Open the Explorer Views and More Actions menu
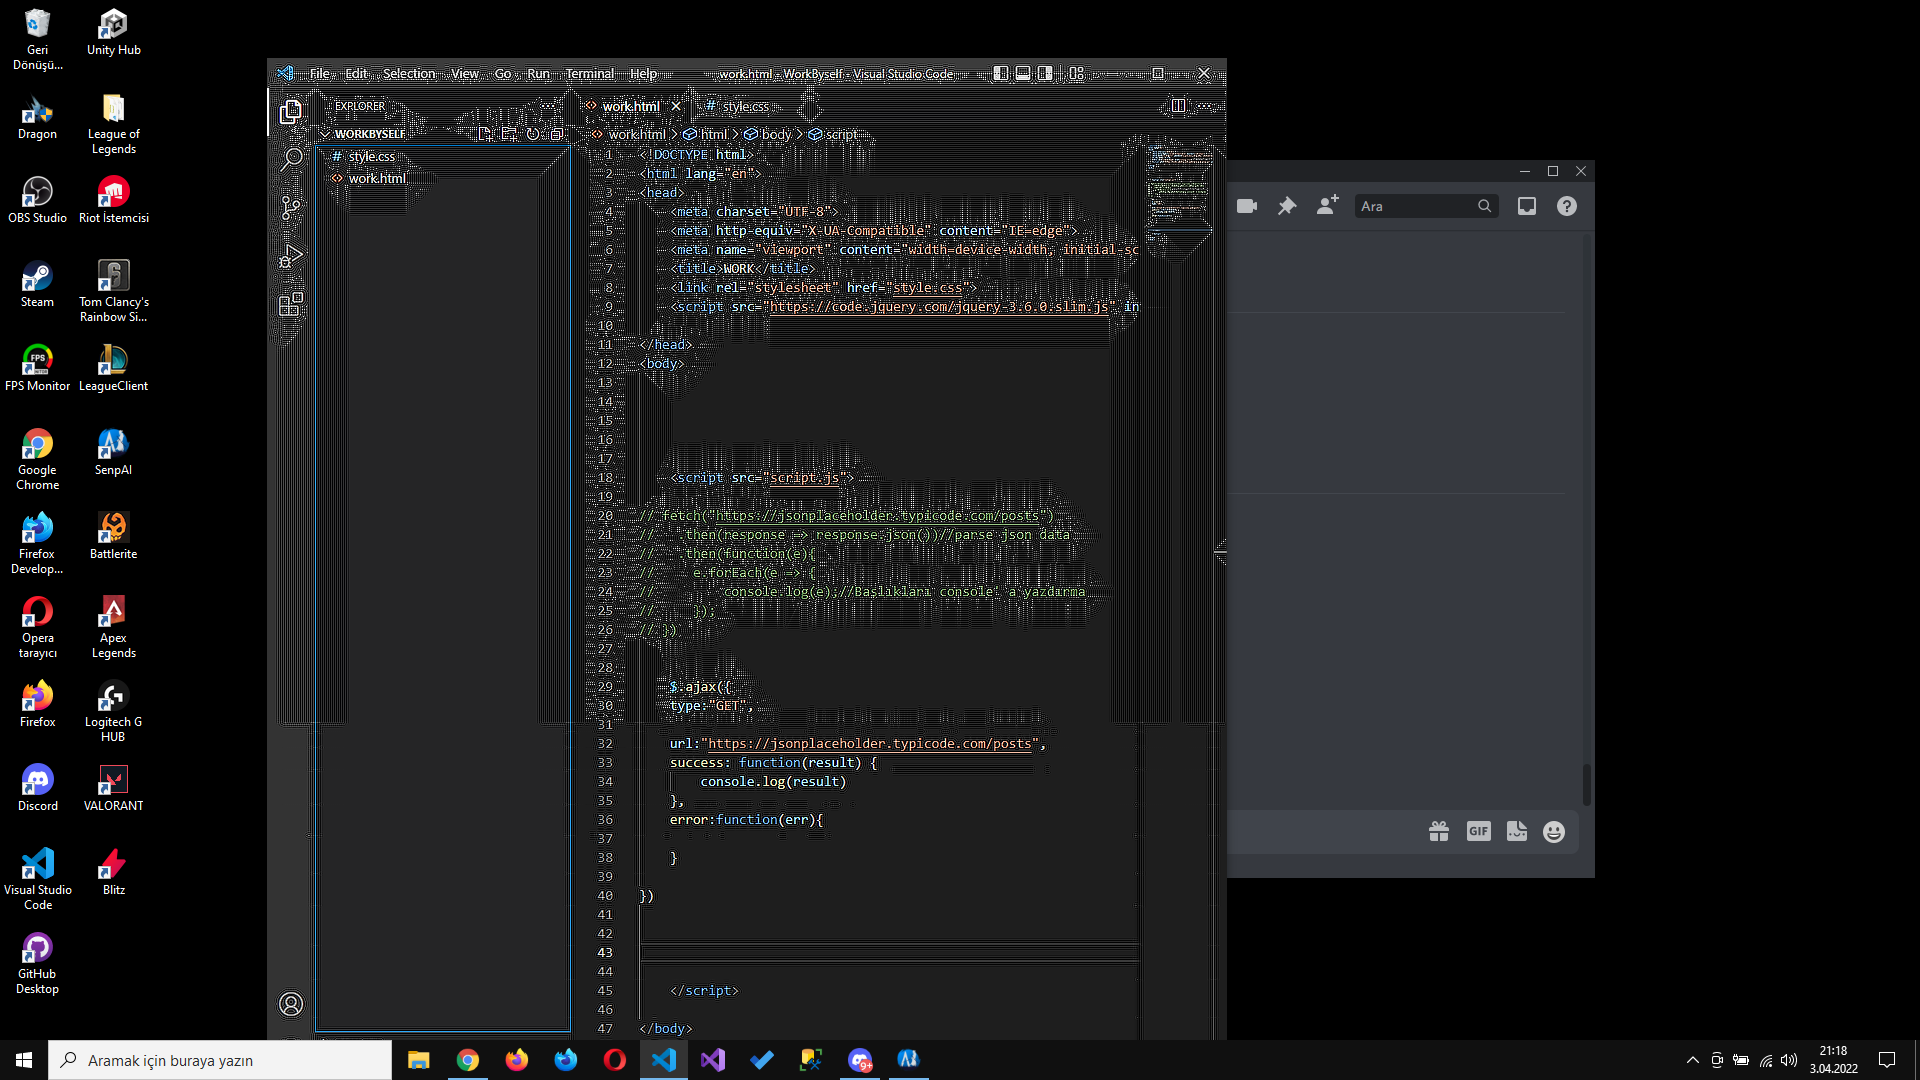 coord(548,106)
